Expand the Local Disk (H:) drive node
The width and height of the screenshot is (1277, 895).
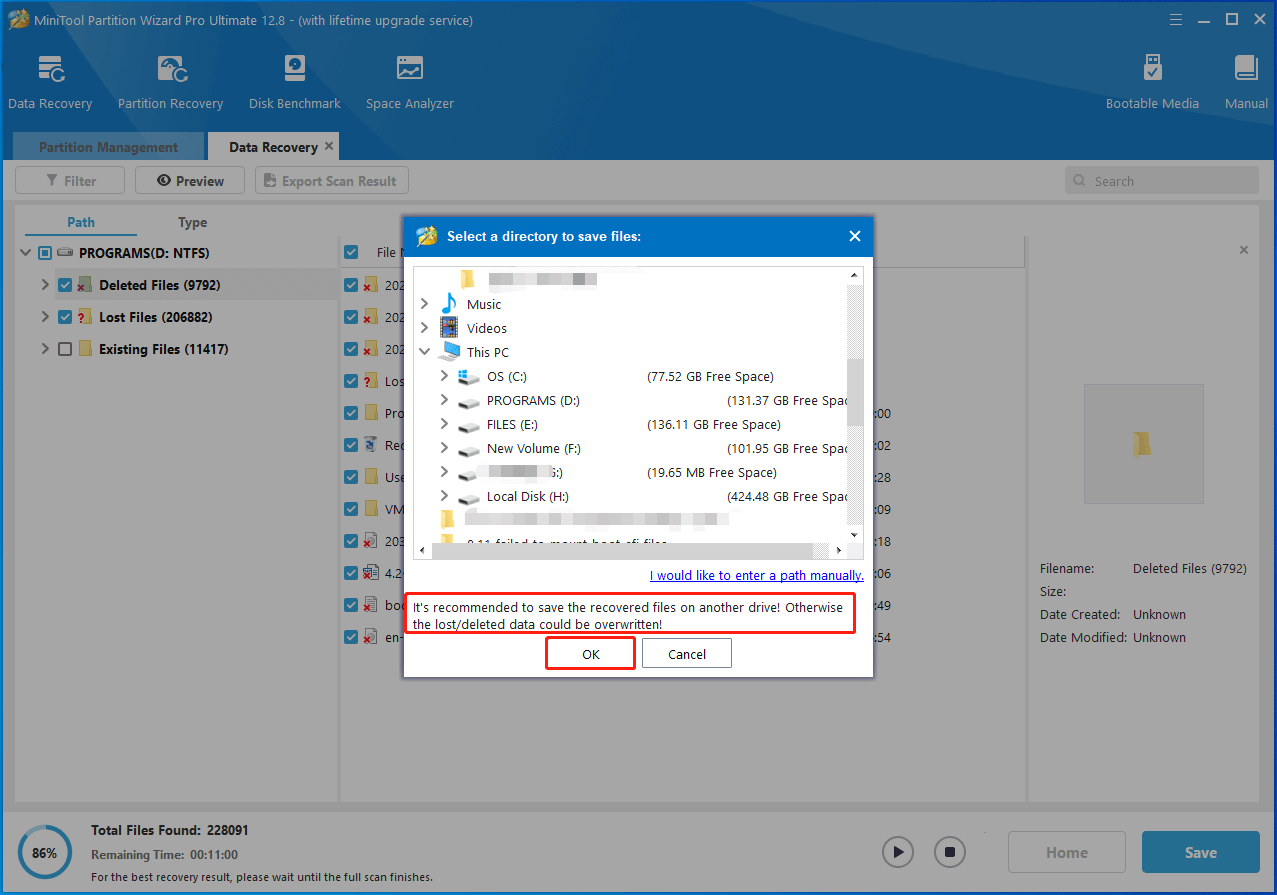(x=445, y=497)
